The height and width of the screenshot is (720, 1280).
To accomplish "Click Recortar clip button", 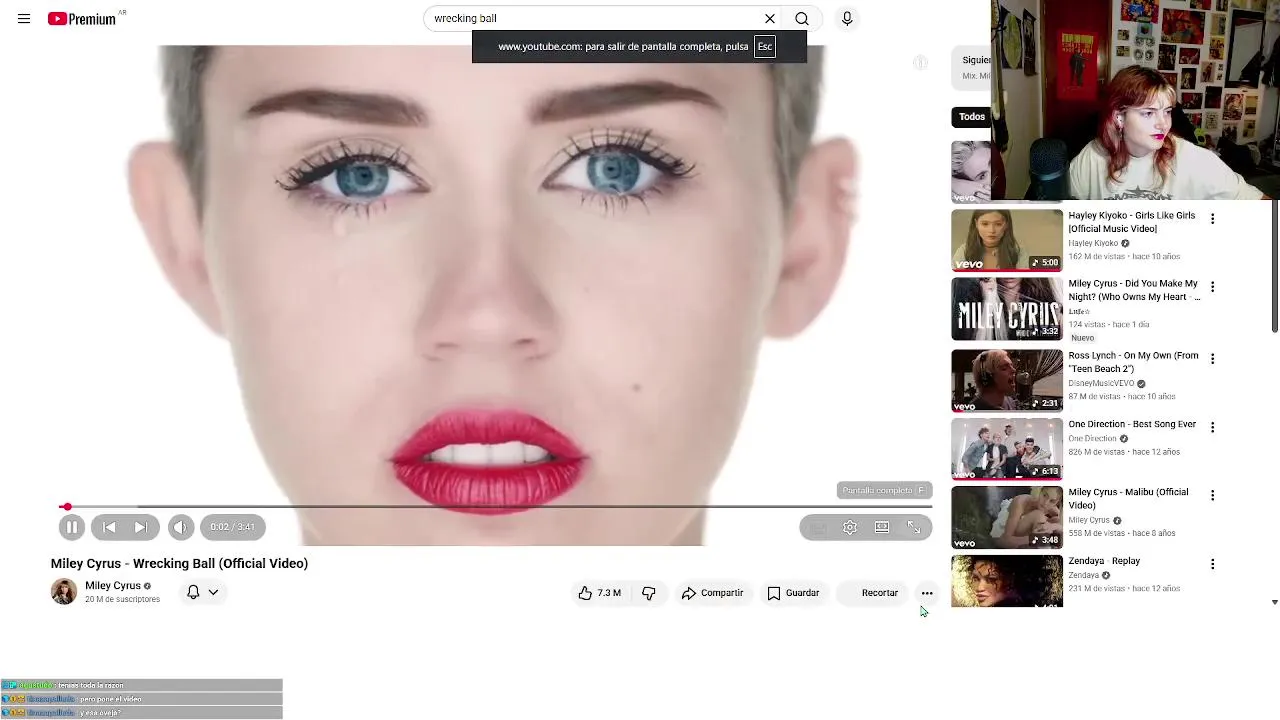I will point(871,593).
